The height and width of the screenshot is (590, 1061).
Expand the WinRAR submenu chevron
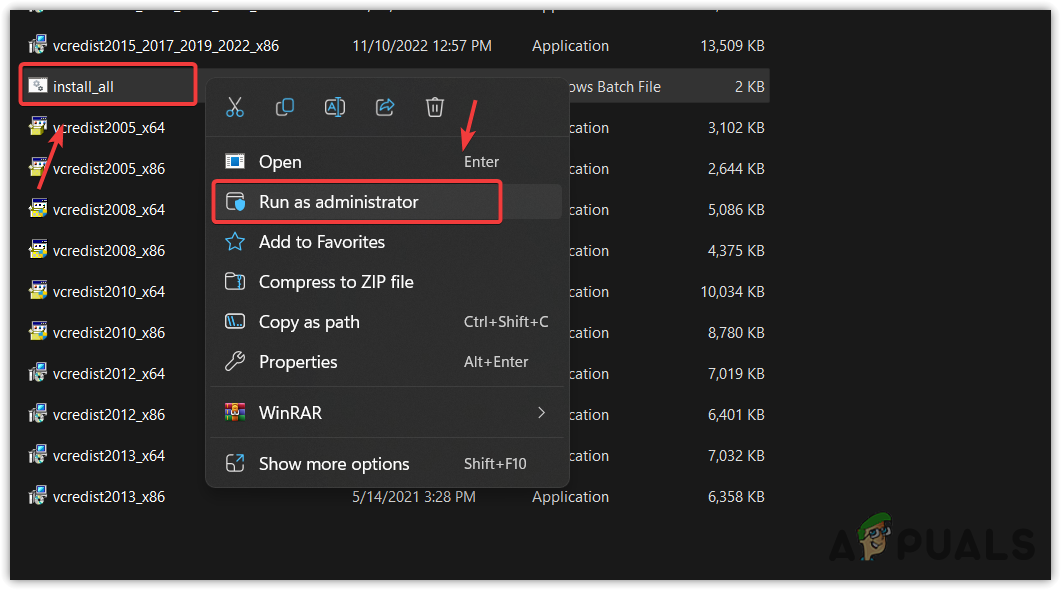point(541,412)
